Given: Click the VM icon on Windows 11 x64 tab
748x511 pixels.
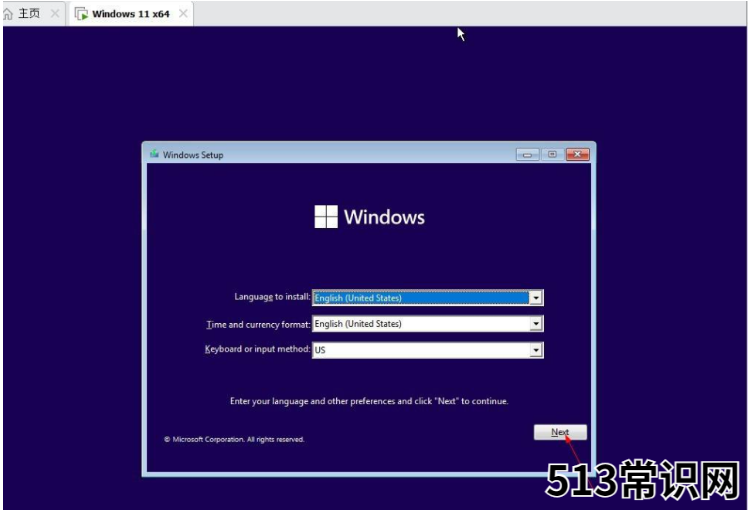Looking at the screenshot, I should 82,14.
